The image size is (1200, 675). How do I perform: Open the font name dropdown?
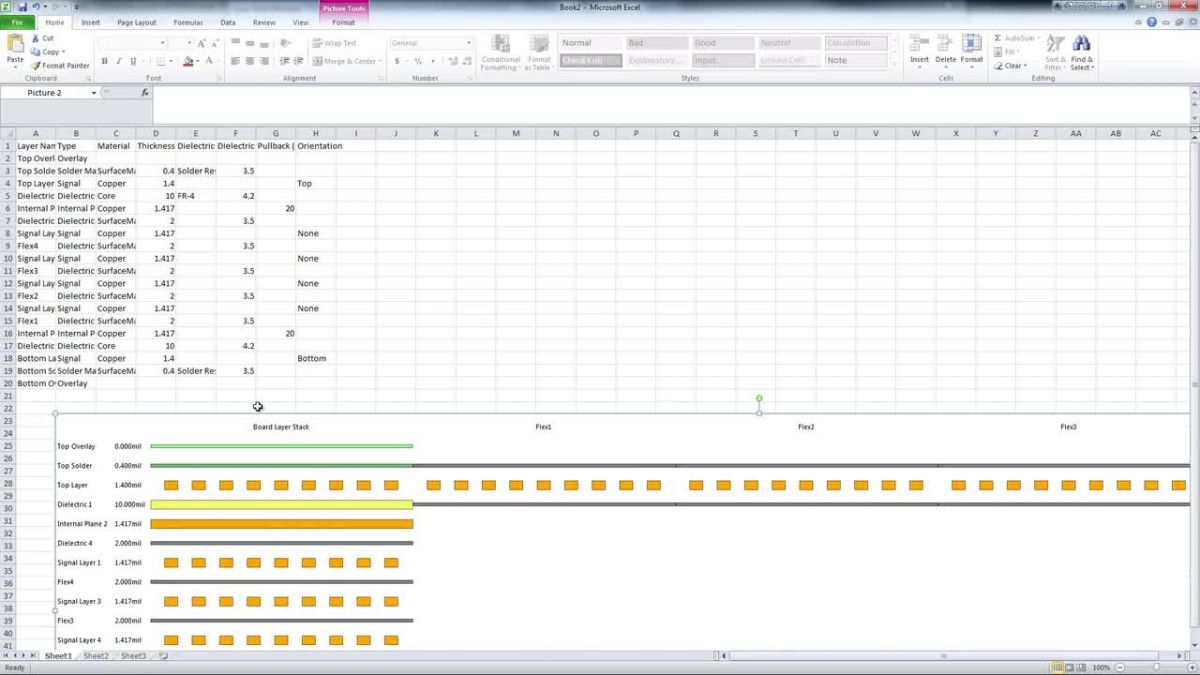162,43
